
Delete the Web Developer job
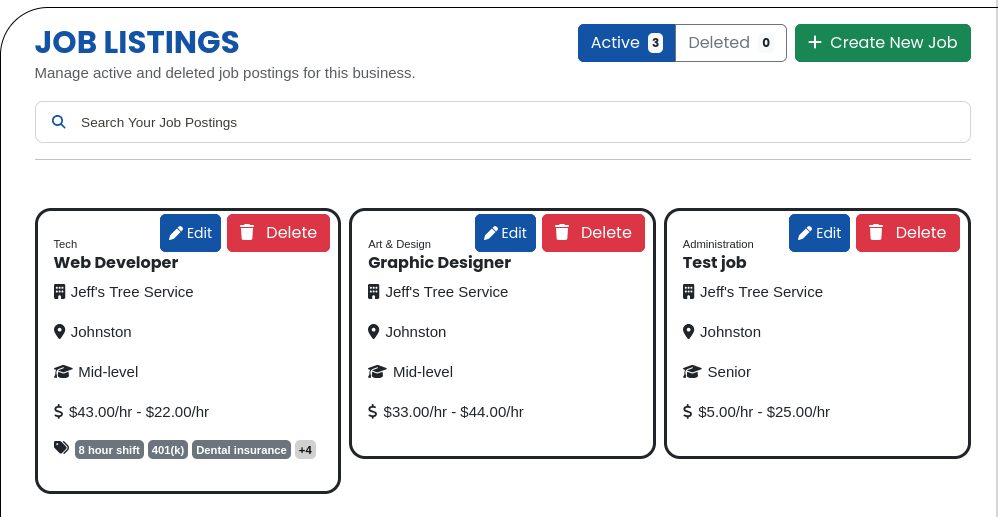tap(278, 233)
